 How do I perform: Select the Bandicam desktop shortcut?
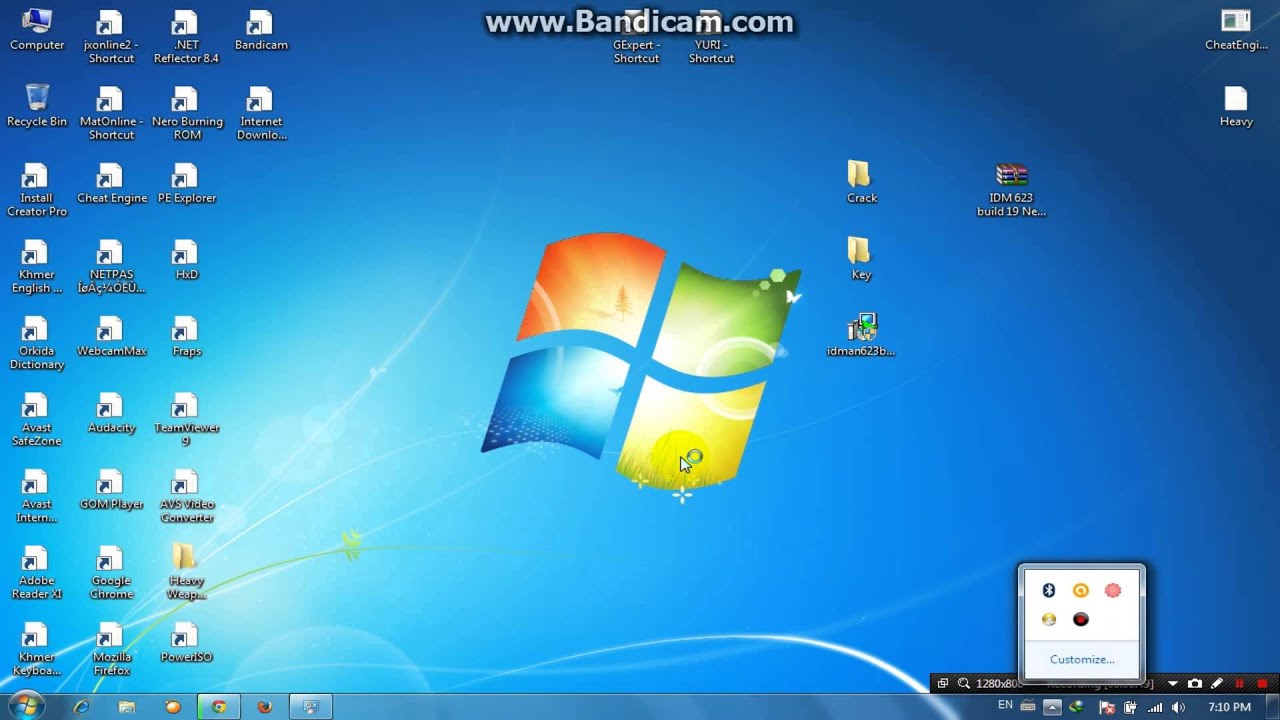coord(261,30)
